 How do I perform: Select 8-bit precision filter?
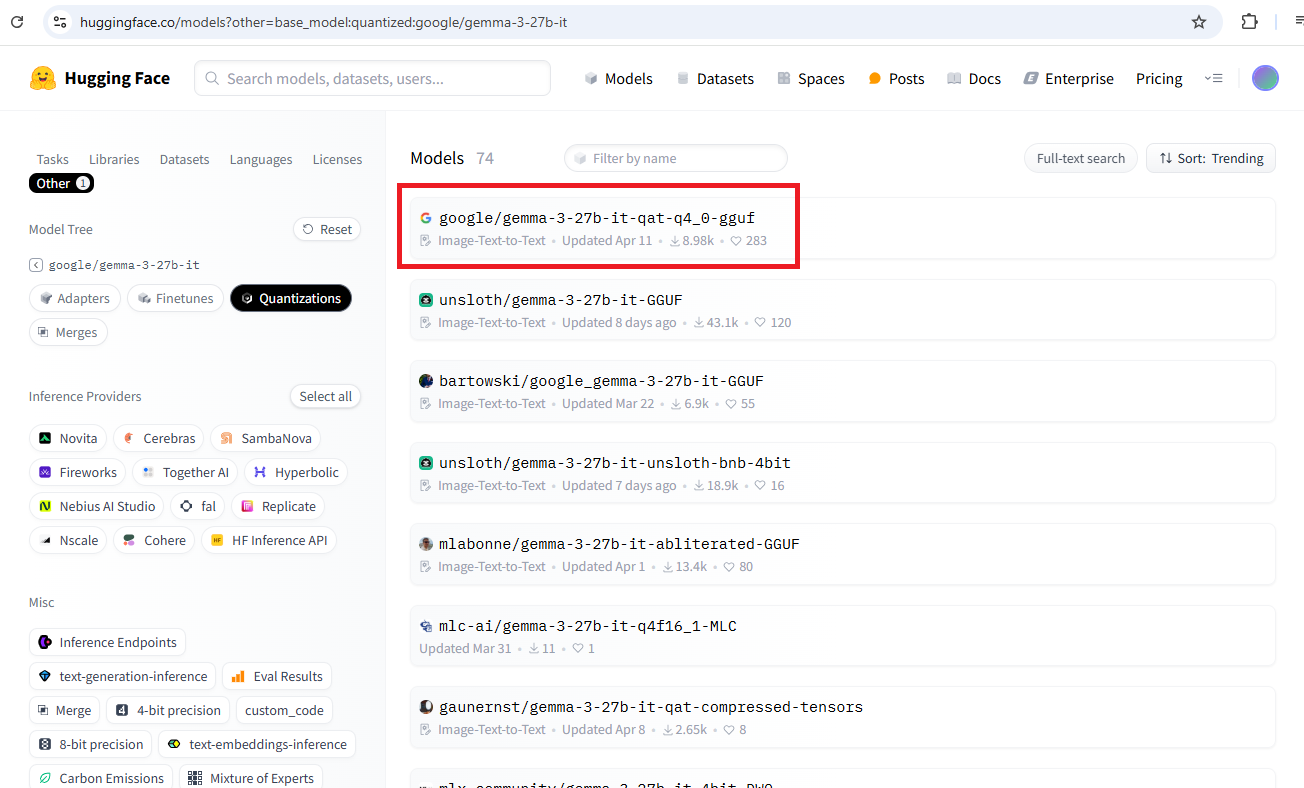click(x=91, y=744)
